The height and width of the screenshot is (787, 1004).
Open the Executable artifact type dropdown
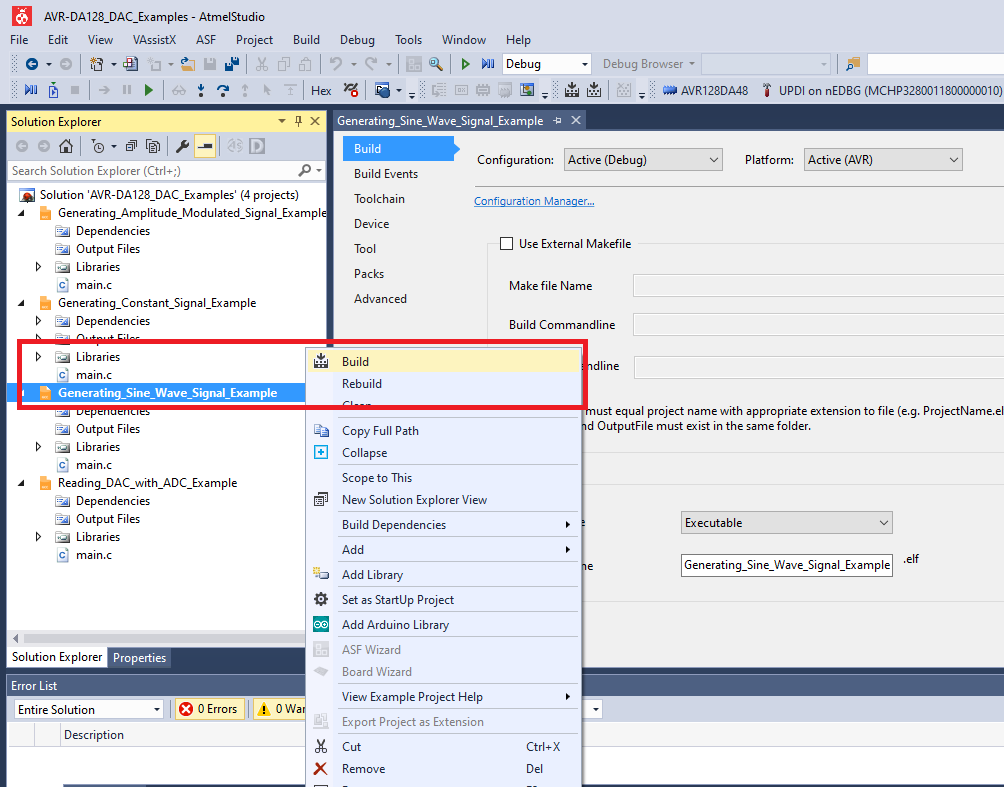786,523
